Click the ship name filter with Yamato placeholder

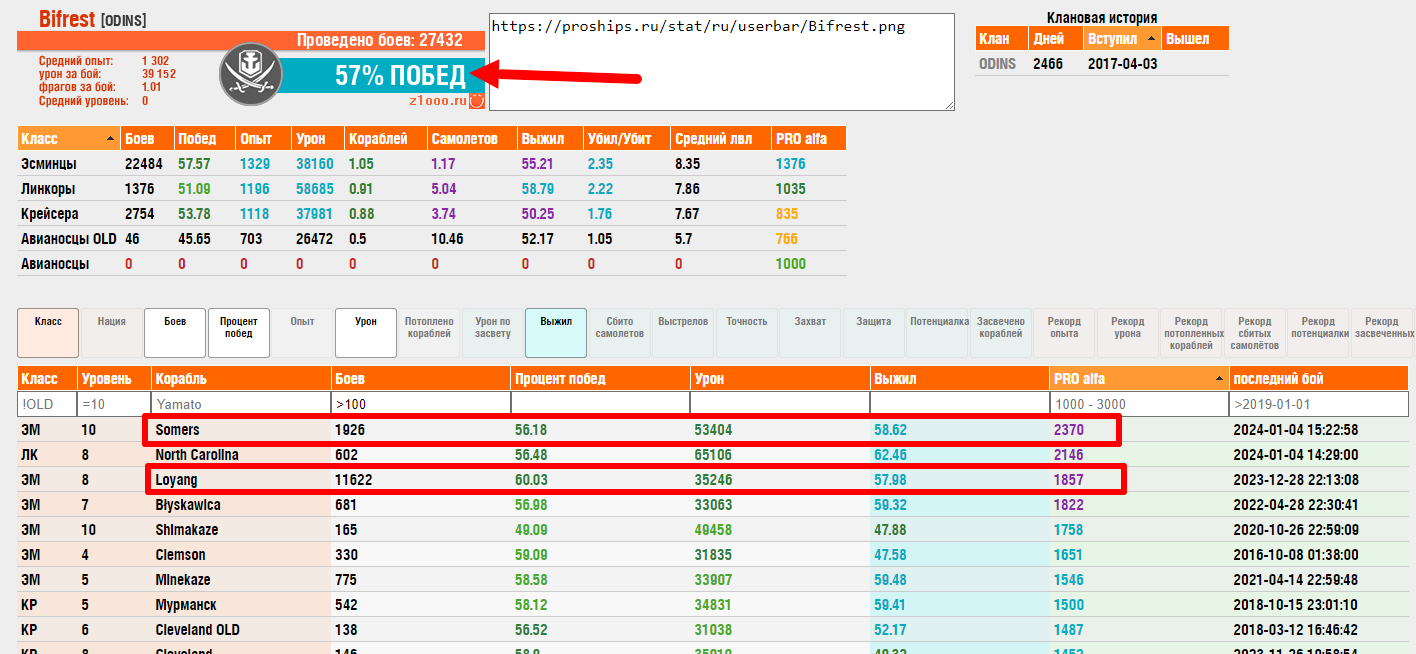click(x=241, y=404)
